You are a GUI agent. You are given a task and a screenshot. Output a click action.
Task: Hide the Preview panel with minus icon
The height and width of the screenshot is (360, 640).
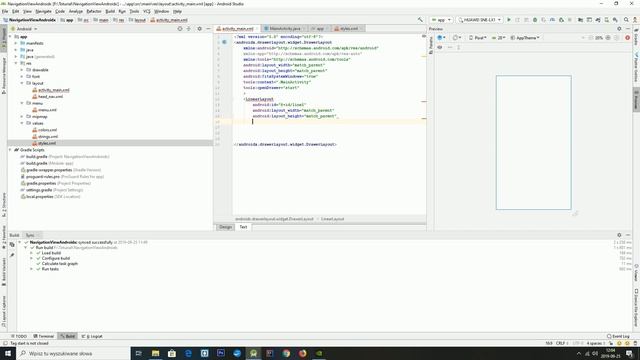[628, 29]
